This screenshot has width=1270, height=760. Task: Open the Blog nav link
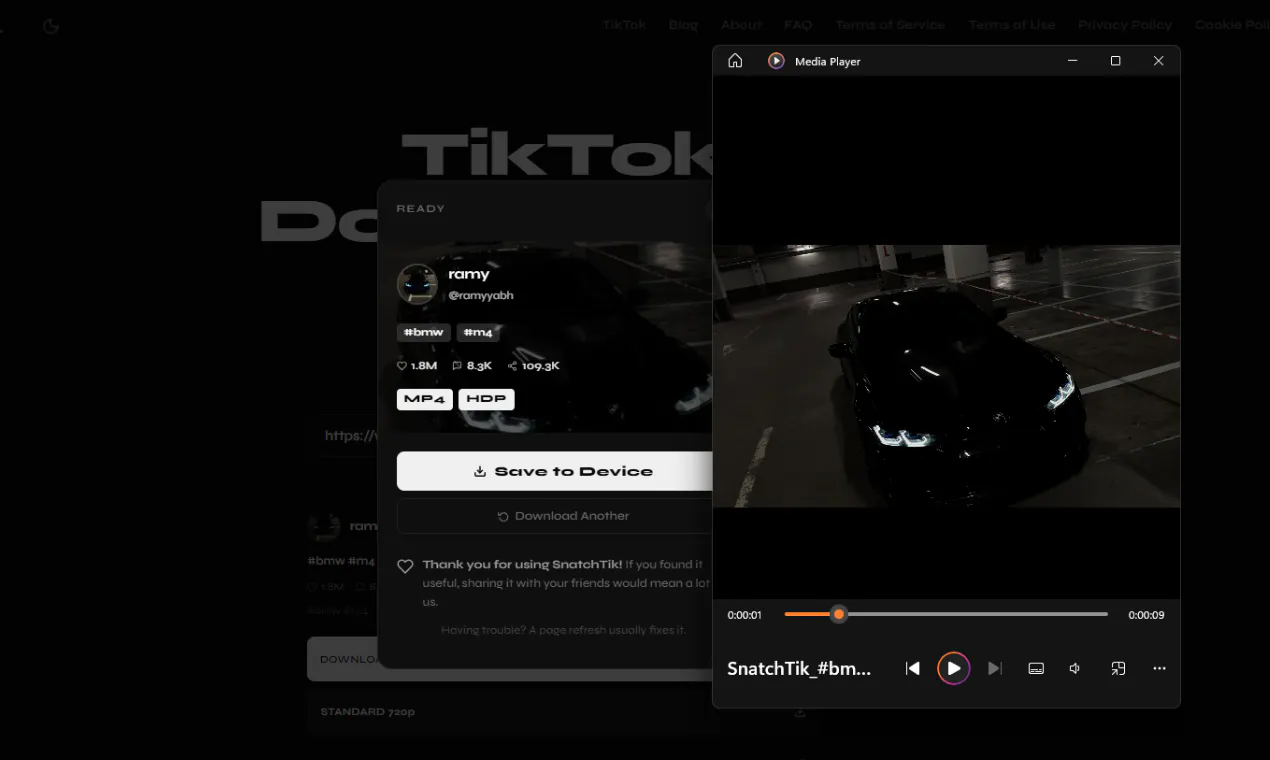click(x=683, y=25)
